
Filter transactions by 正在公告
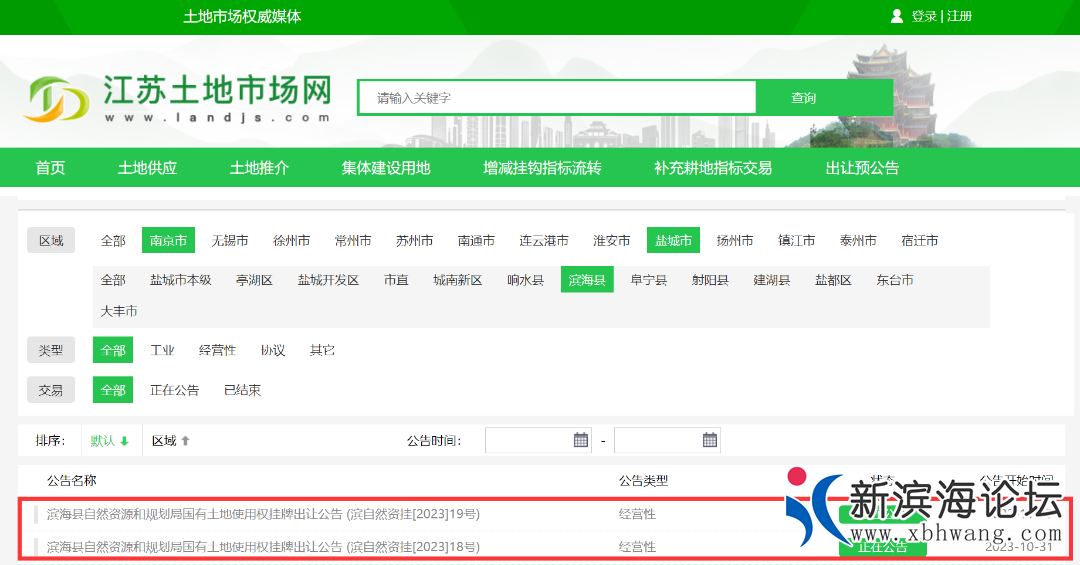[x=174, y=390]
